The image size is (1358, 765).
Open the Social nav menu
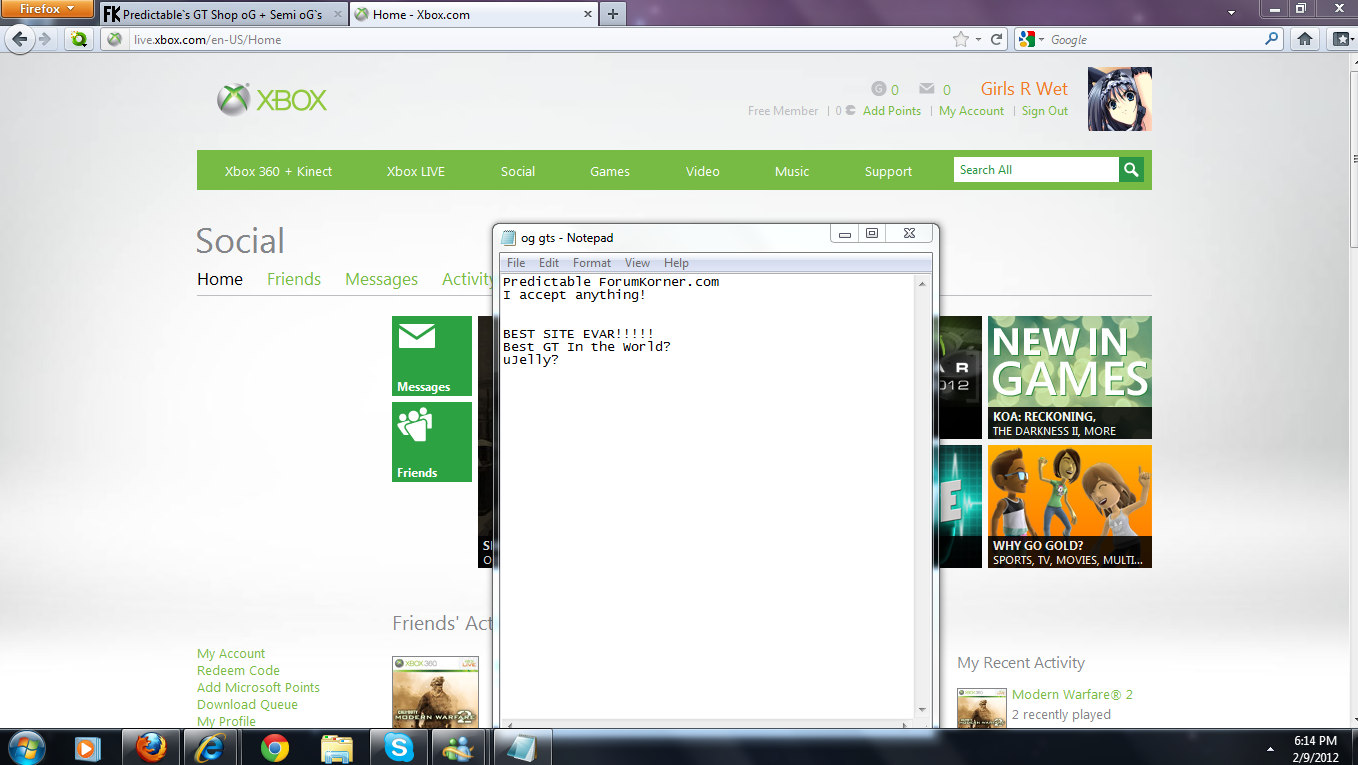[518, 171]
